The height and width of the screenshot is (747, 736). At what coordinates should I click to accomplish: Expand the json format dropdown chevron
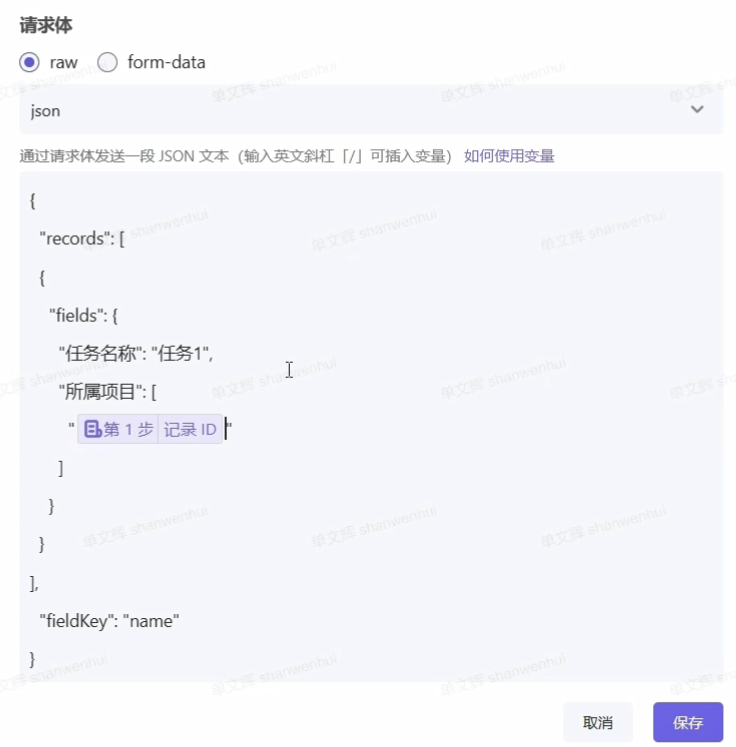click(x=697, y=110)
